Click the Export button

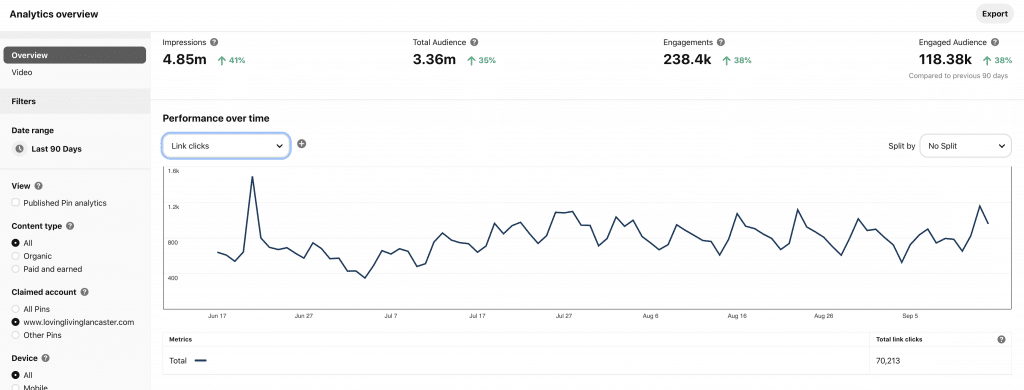[x=995, y=14]
